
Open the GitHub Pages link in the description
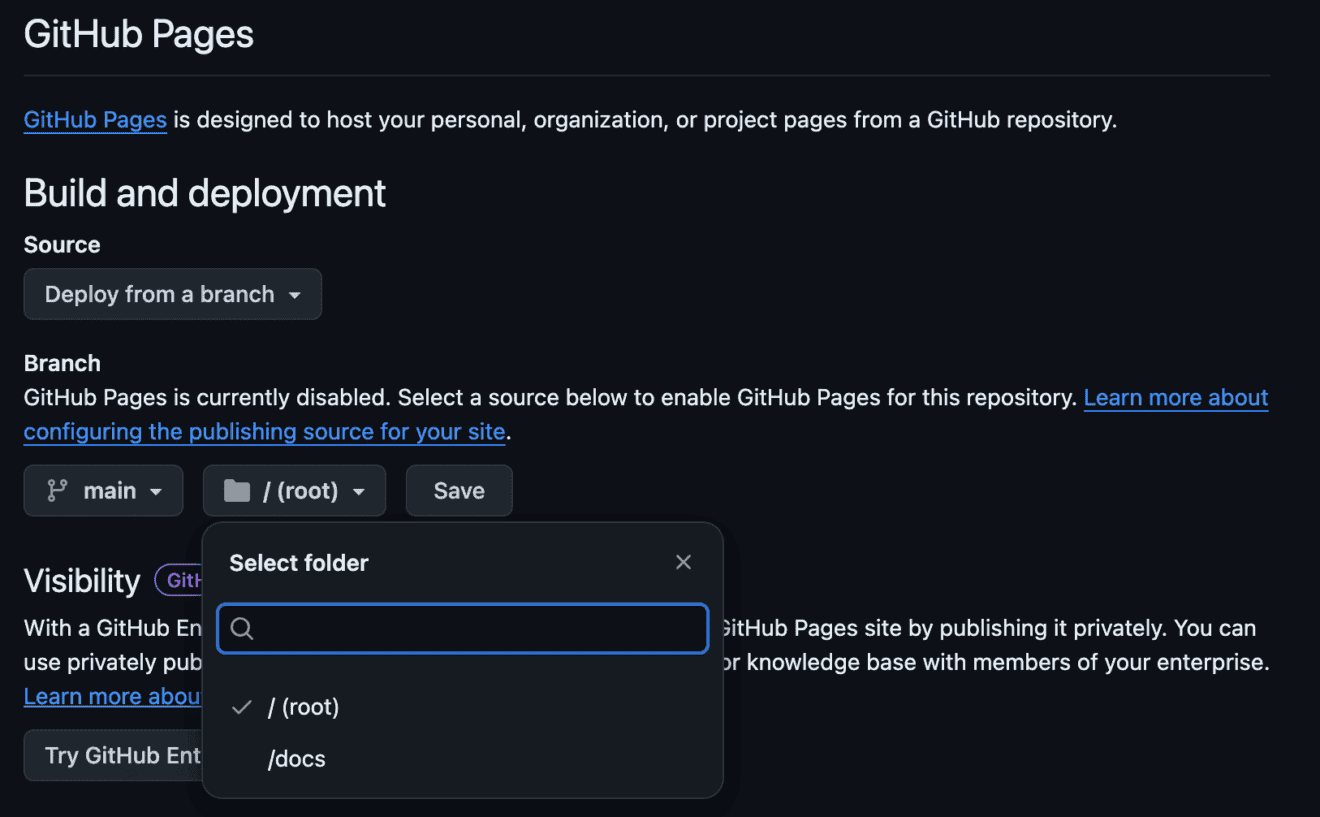coord(95,120)
